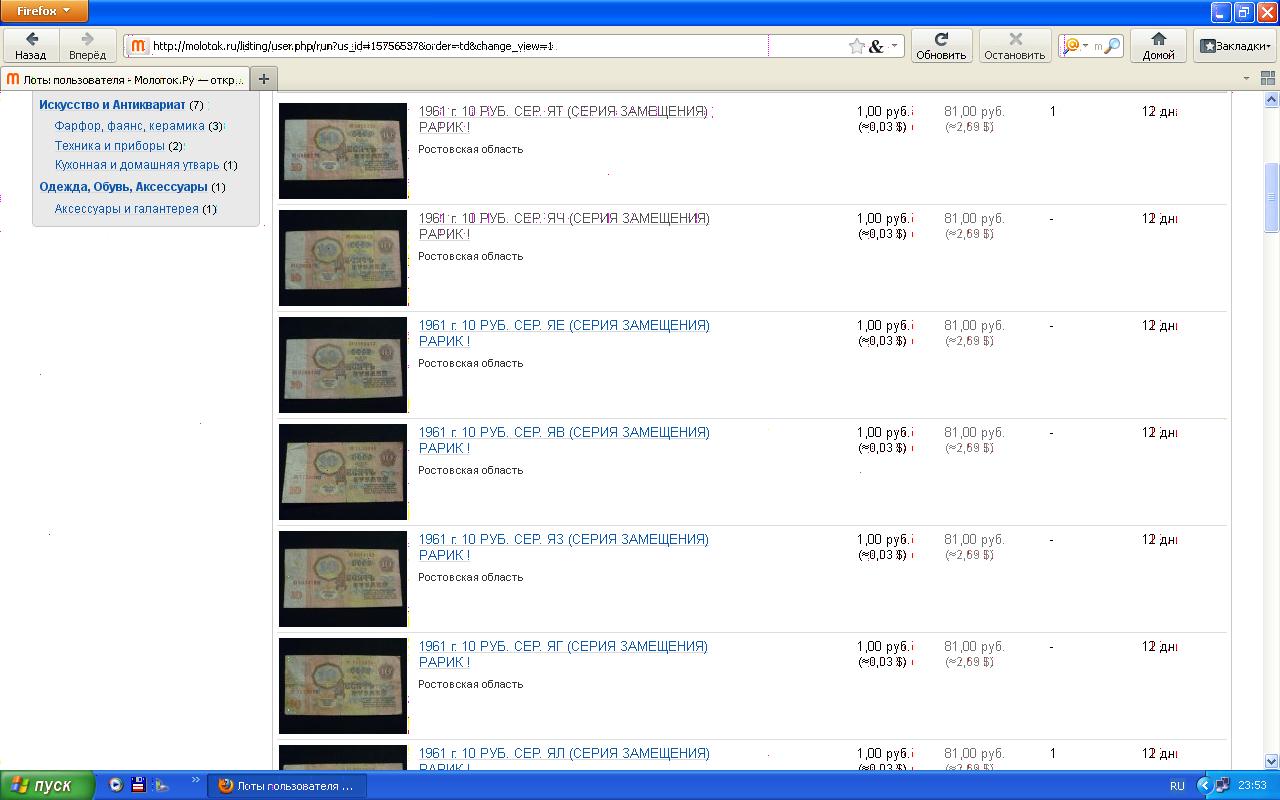Click the Назад back button
This screenshot has width=1280, height=800.
tap(31, 45)
